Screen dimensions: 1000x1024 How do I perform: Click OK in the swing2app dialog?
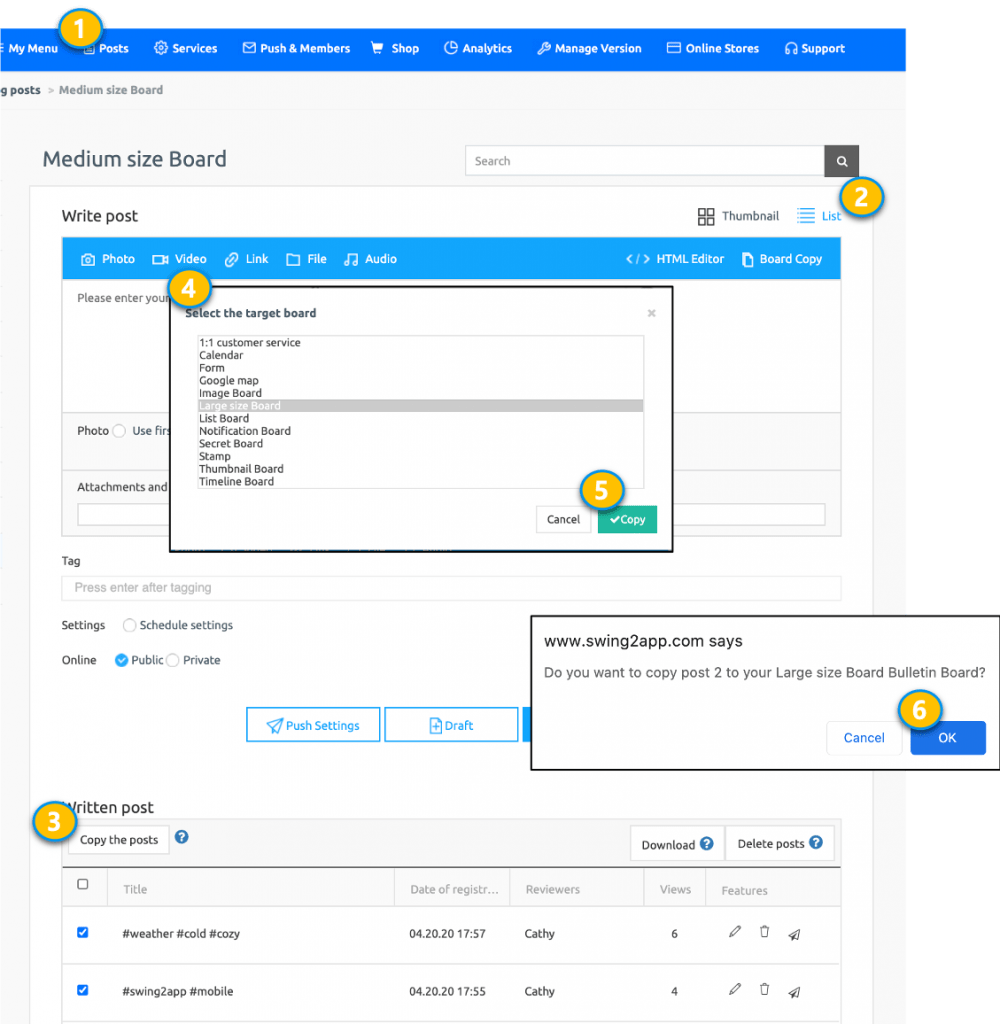tap(947, 737)
